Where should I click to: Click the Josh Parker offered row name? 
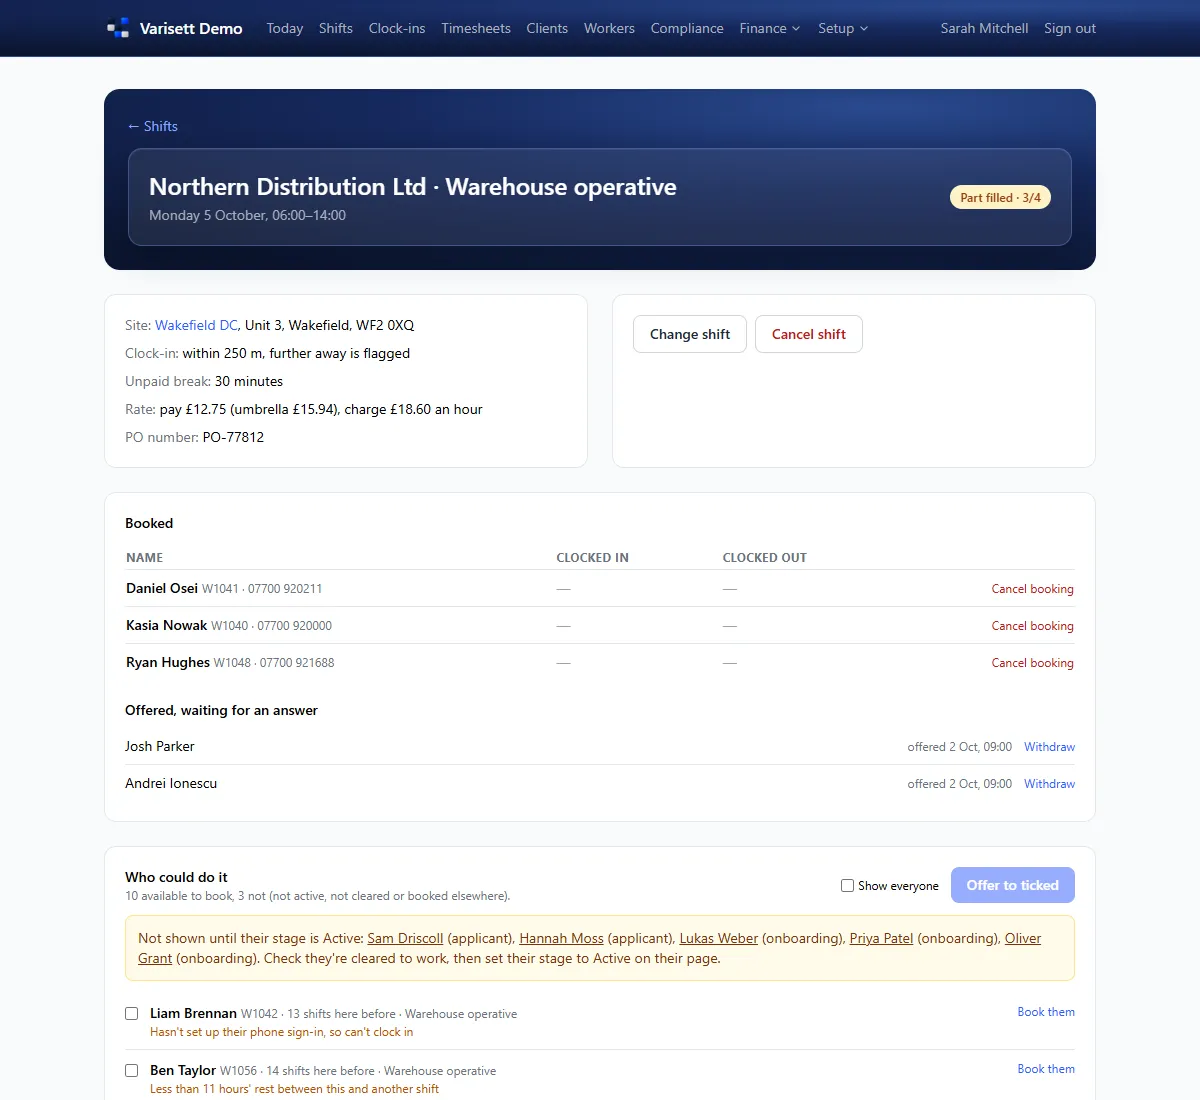click(160, 746)
